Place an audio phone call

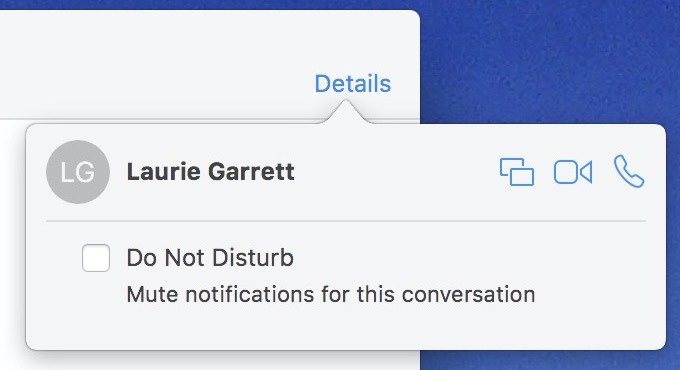click(629, 171)
